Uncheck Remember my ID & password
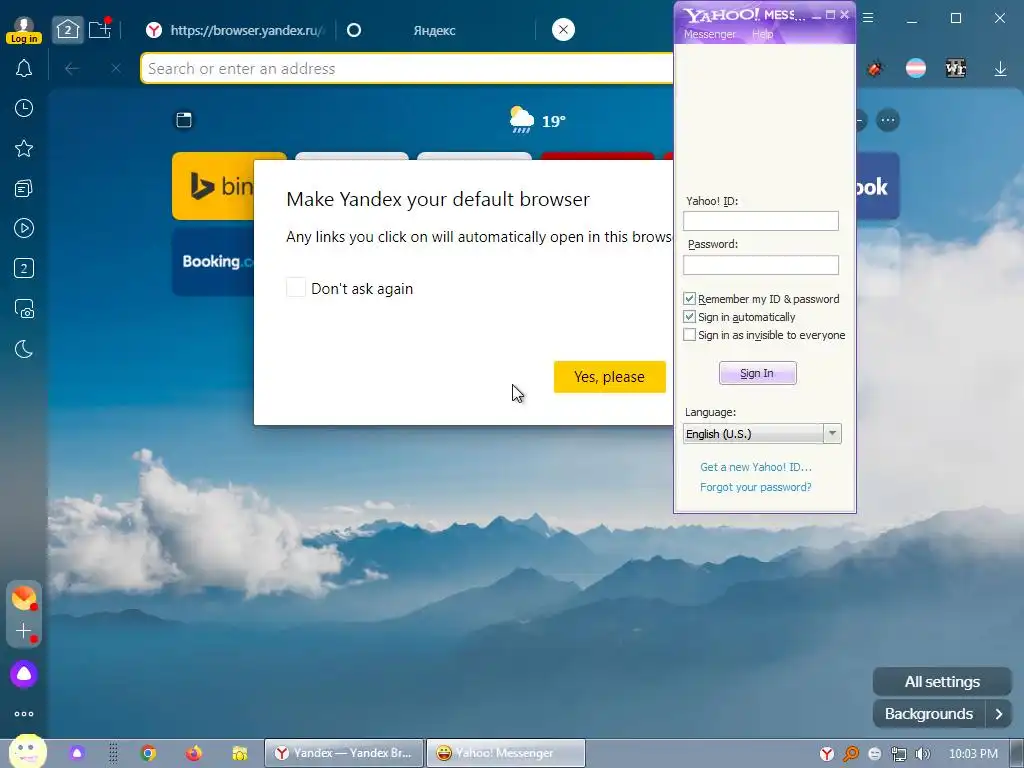 (689, 298)
